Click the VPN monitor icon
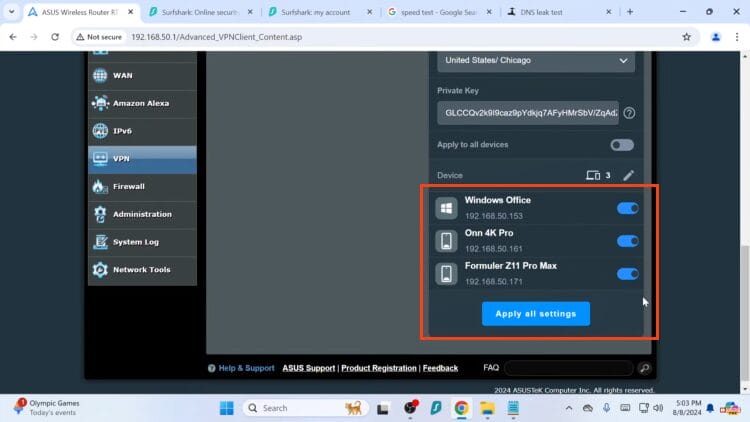 (x=100, y=159)
